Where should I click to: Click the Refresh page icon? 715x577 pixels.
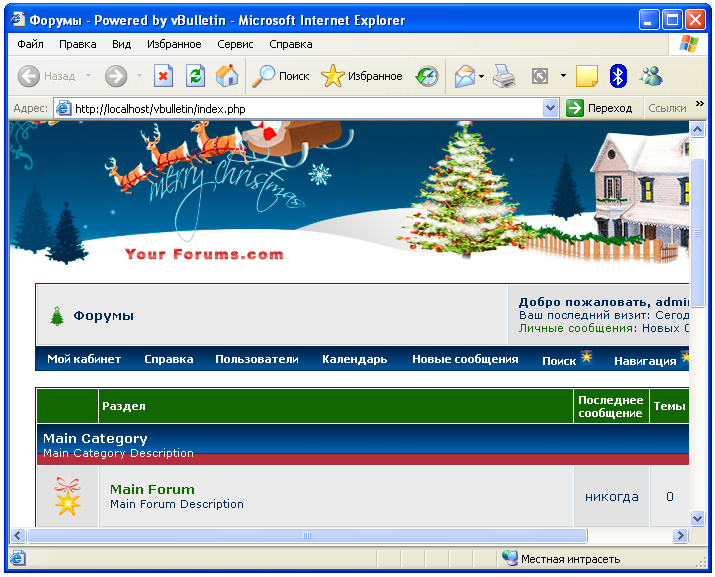(195, 76)
